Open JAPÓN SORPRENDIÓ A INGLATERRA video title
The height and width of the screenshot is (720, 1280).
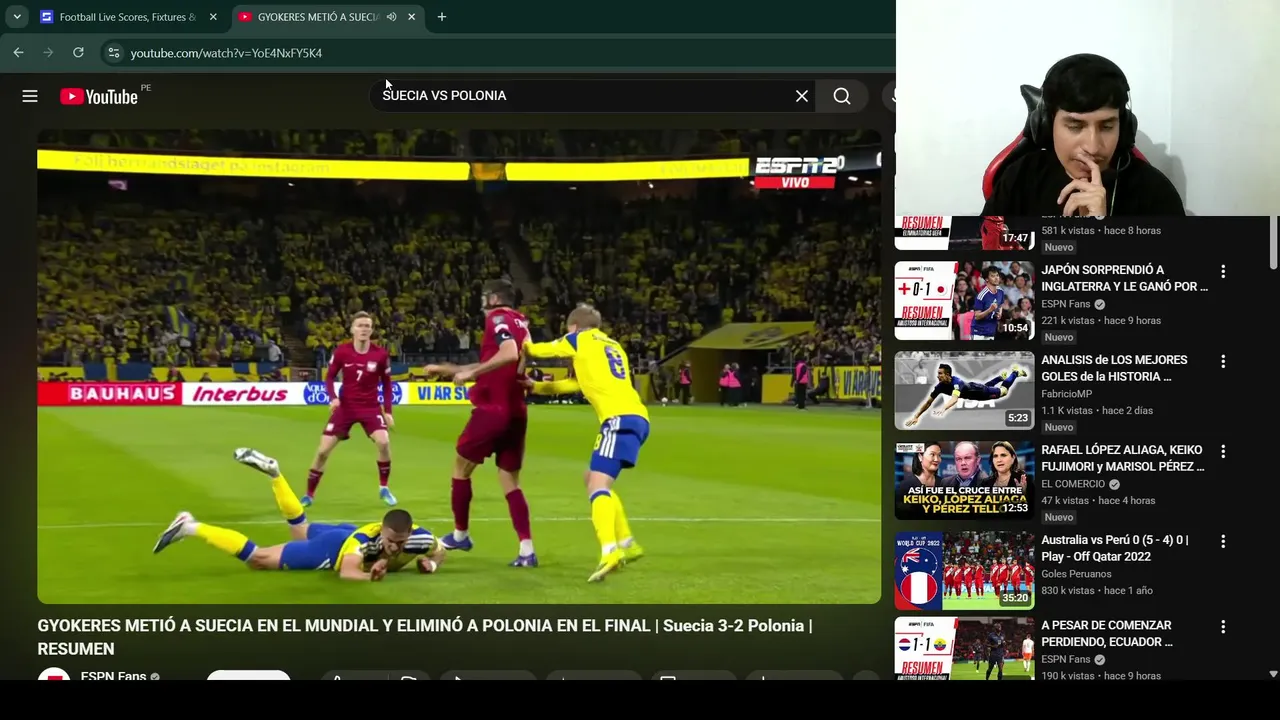click(x=1124, y=278)
